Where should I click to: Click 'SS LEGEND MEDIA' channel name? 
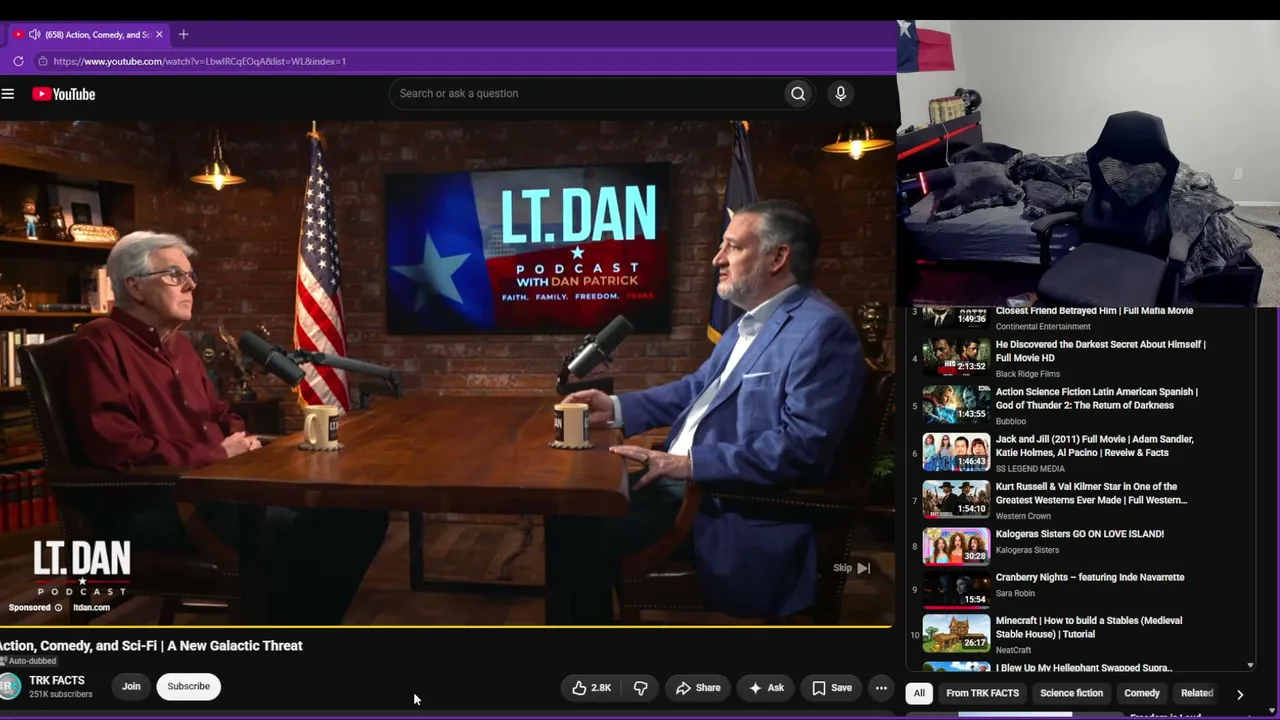point(1030,468)
